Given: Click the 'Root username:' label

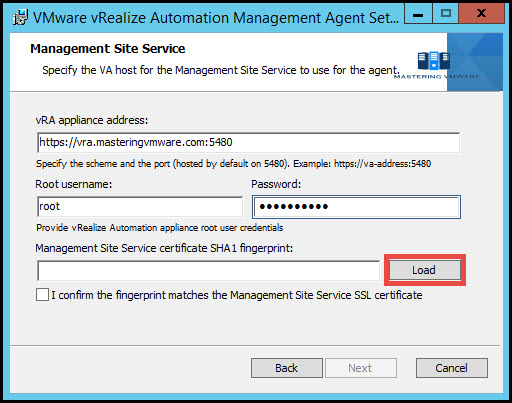Looking at the screenshot, I should (74, 184).
